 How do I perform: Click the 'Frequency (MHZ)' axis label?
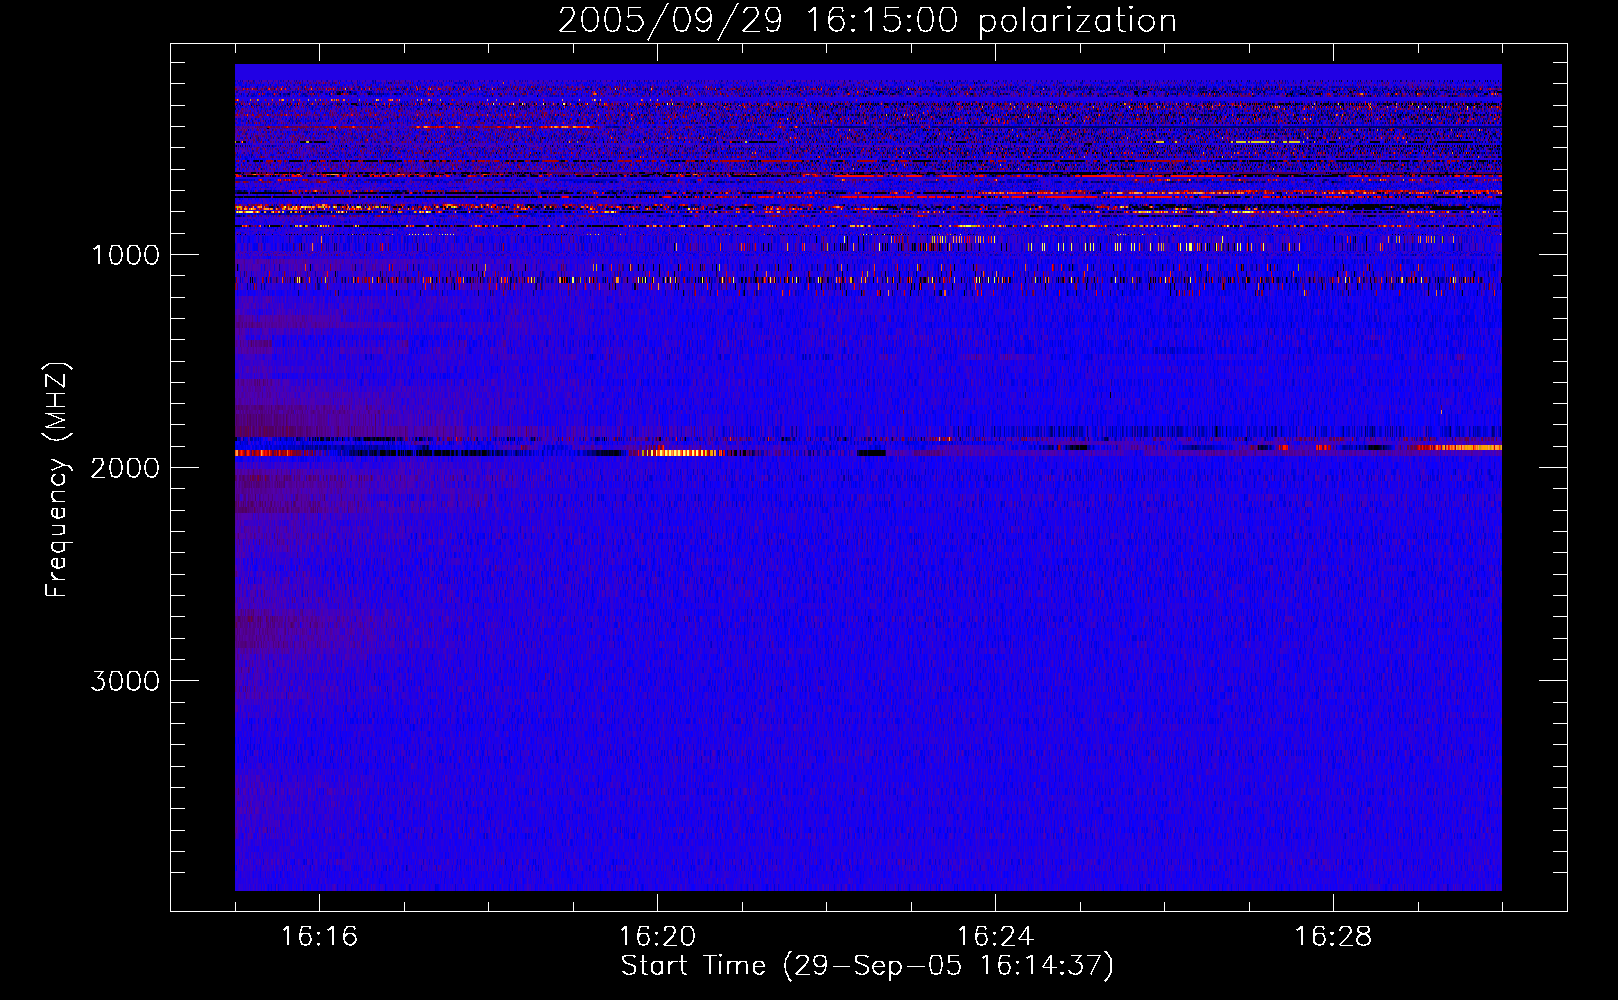[57, 480]
